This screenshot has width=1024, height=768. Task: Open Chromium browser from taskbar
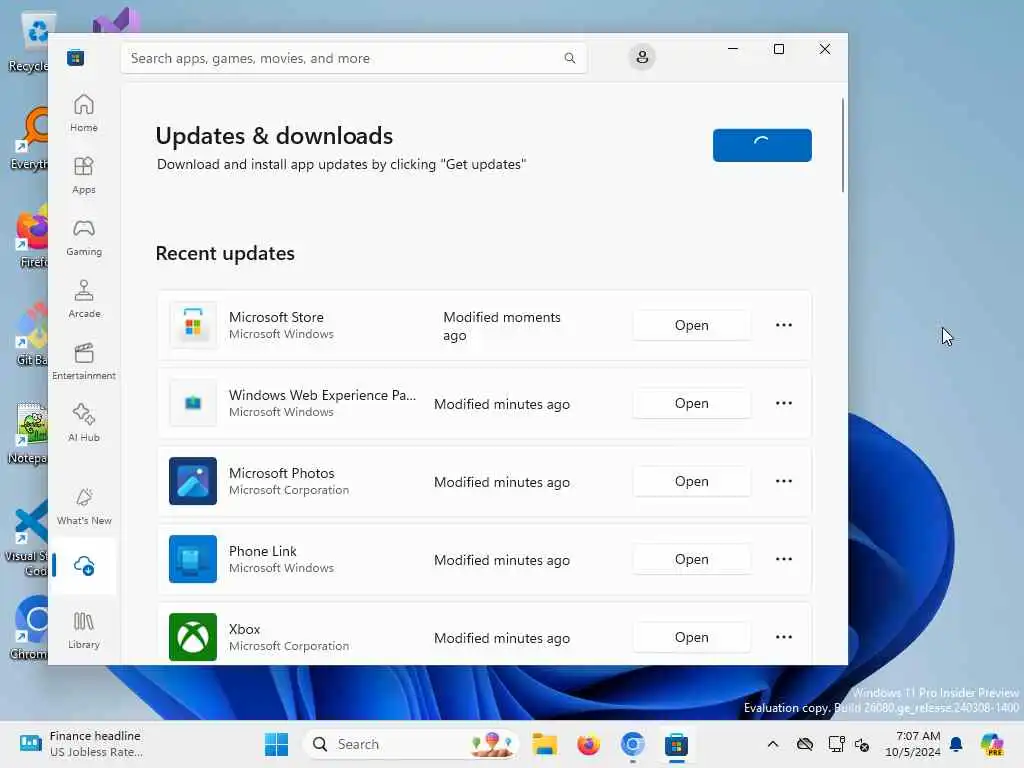632,744
